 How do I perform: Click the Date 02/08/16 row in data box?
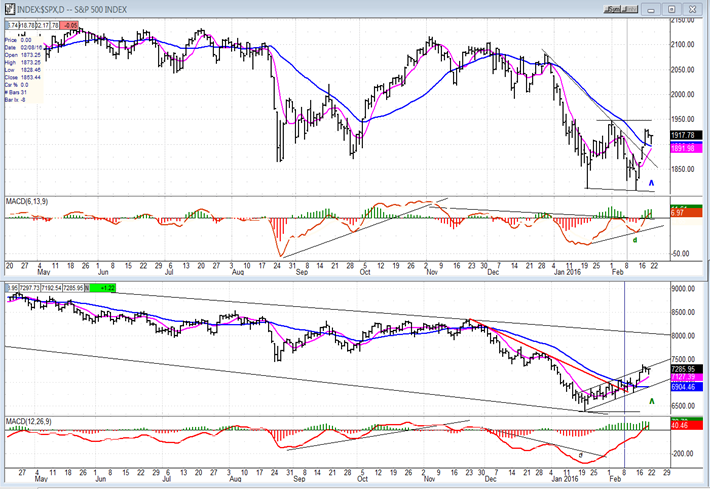pos(24,48)
